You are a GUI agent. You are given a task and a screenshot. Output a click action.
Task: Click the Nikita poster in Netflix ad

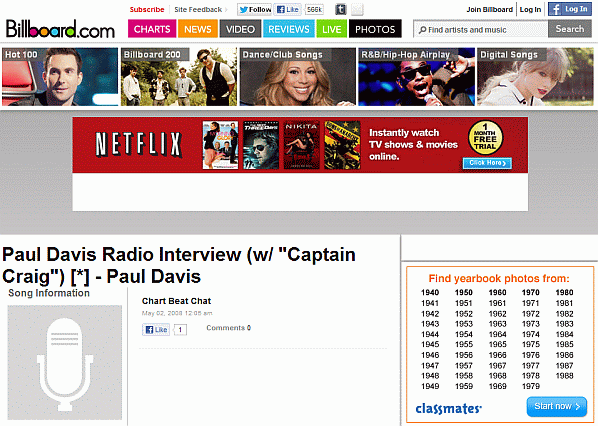[x=301, y=145]
